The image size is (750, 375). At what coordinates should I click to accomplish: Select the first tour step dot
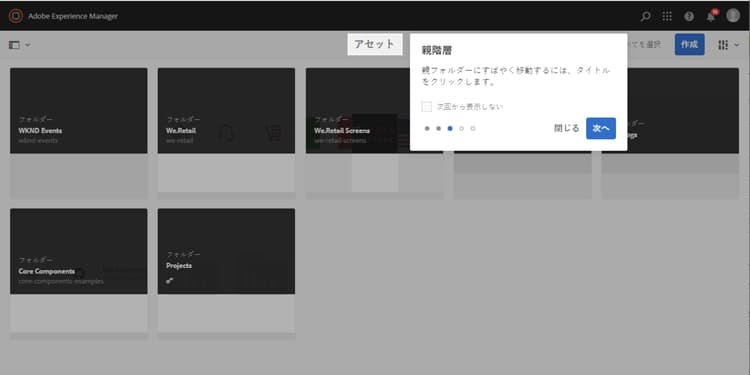tap(427, 128)
